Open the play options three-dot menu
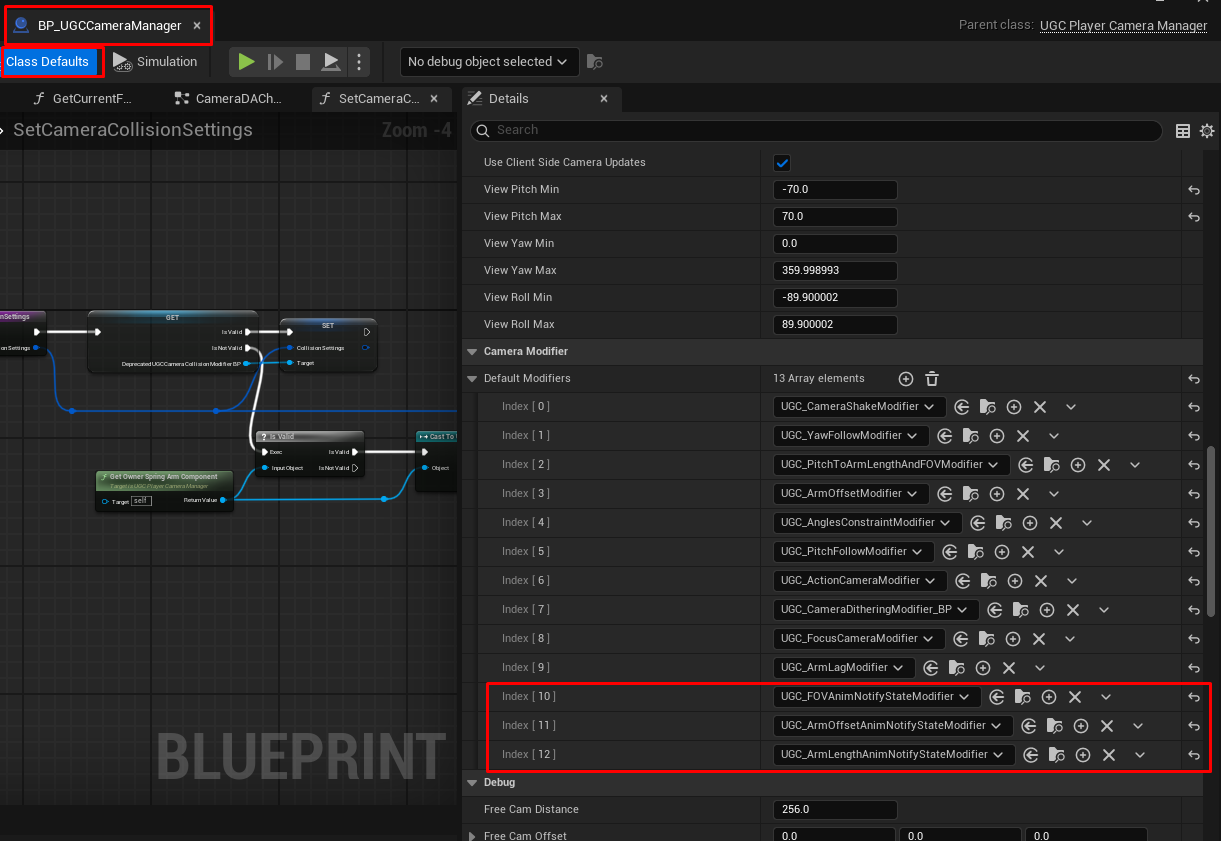This screenshot has width=1221, height=841. click(359, 62)
